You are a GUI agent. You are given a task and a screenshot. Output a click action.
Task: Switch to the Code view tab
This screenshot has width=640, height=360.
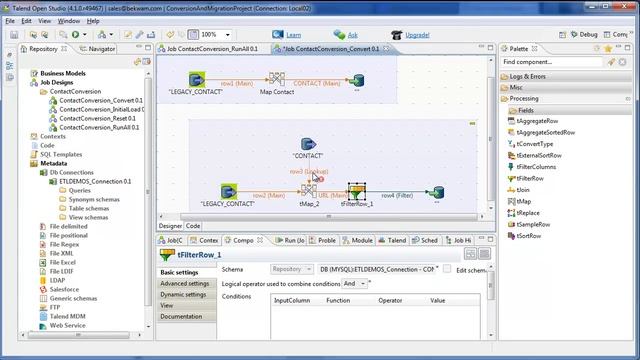click(193, 226)
